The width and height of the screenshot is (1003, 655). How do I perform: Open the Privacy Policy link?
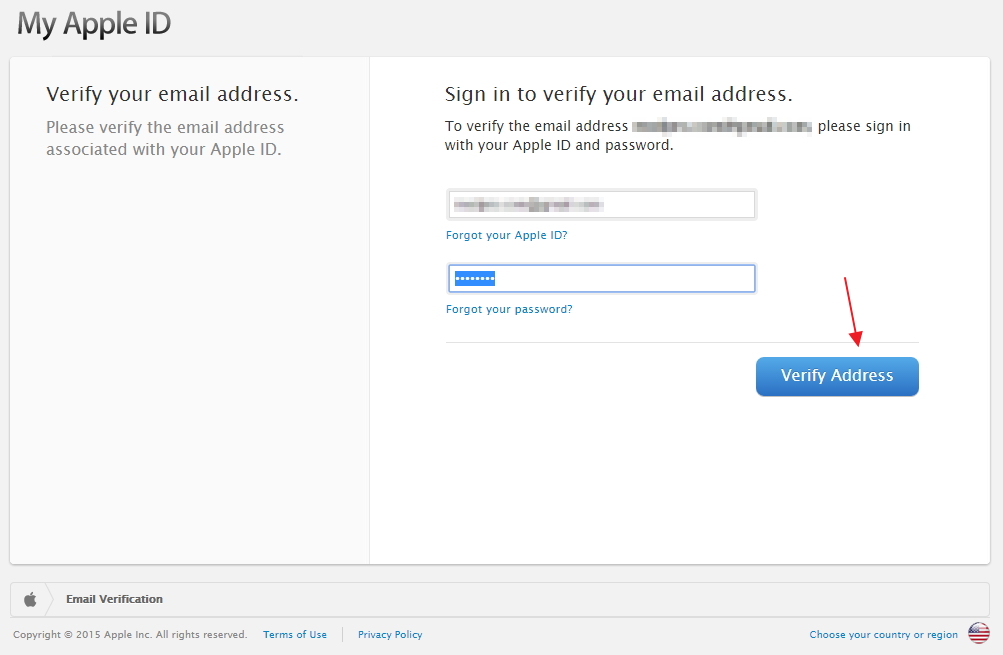pos(390,635)
